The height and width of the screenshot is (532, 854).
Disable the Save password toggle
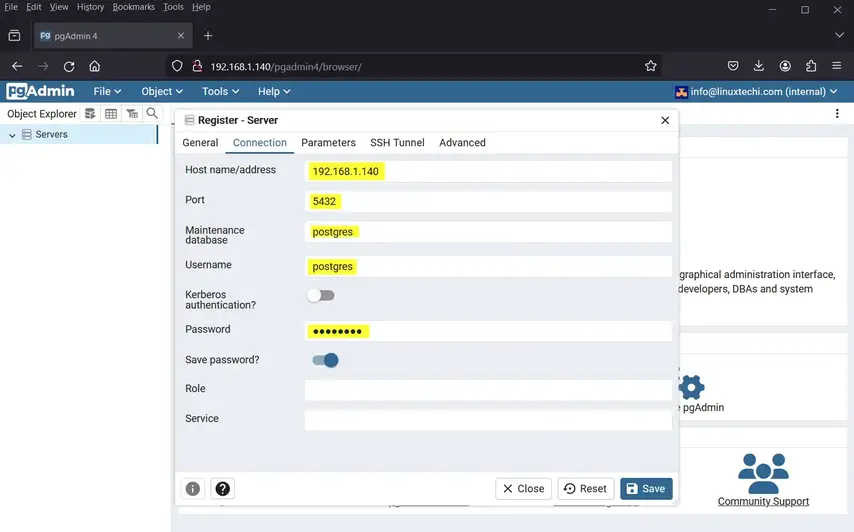click(325, 360)
